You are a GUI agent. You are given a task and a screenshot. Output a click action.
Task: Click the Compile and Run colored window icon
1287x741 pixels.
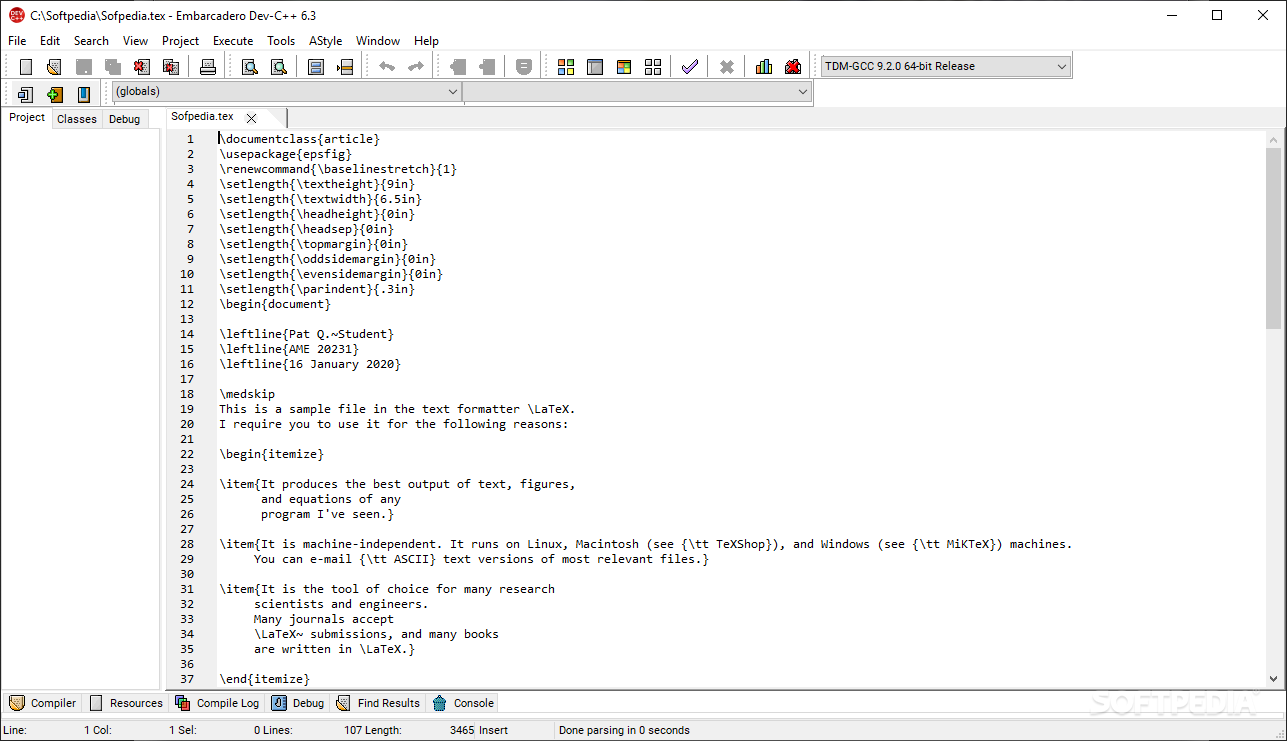(624, 67)
